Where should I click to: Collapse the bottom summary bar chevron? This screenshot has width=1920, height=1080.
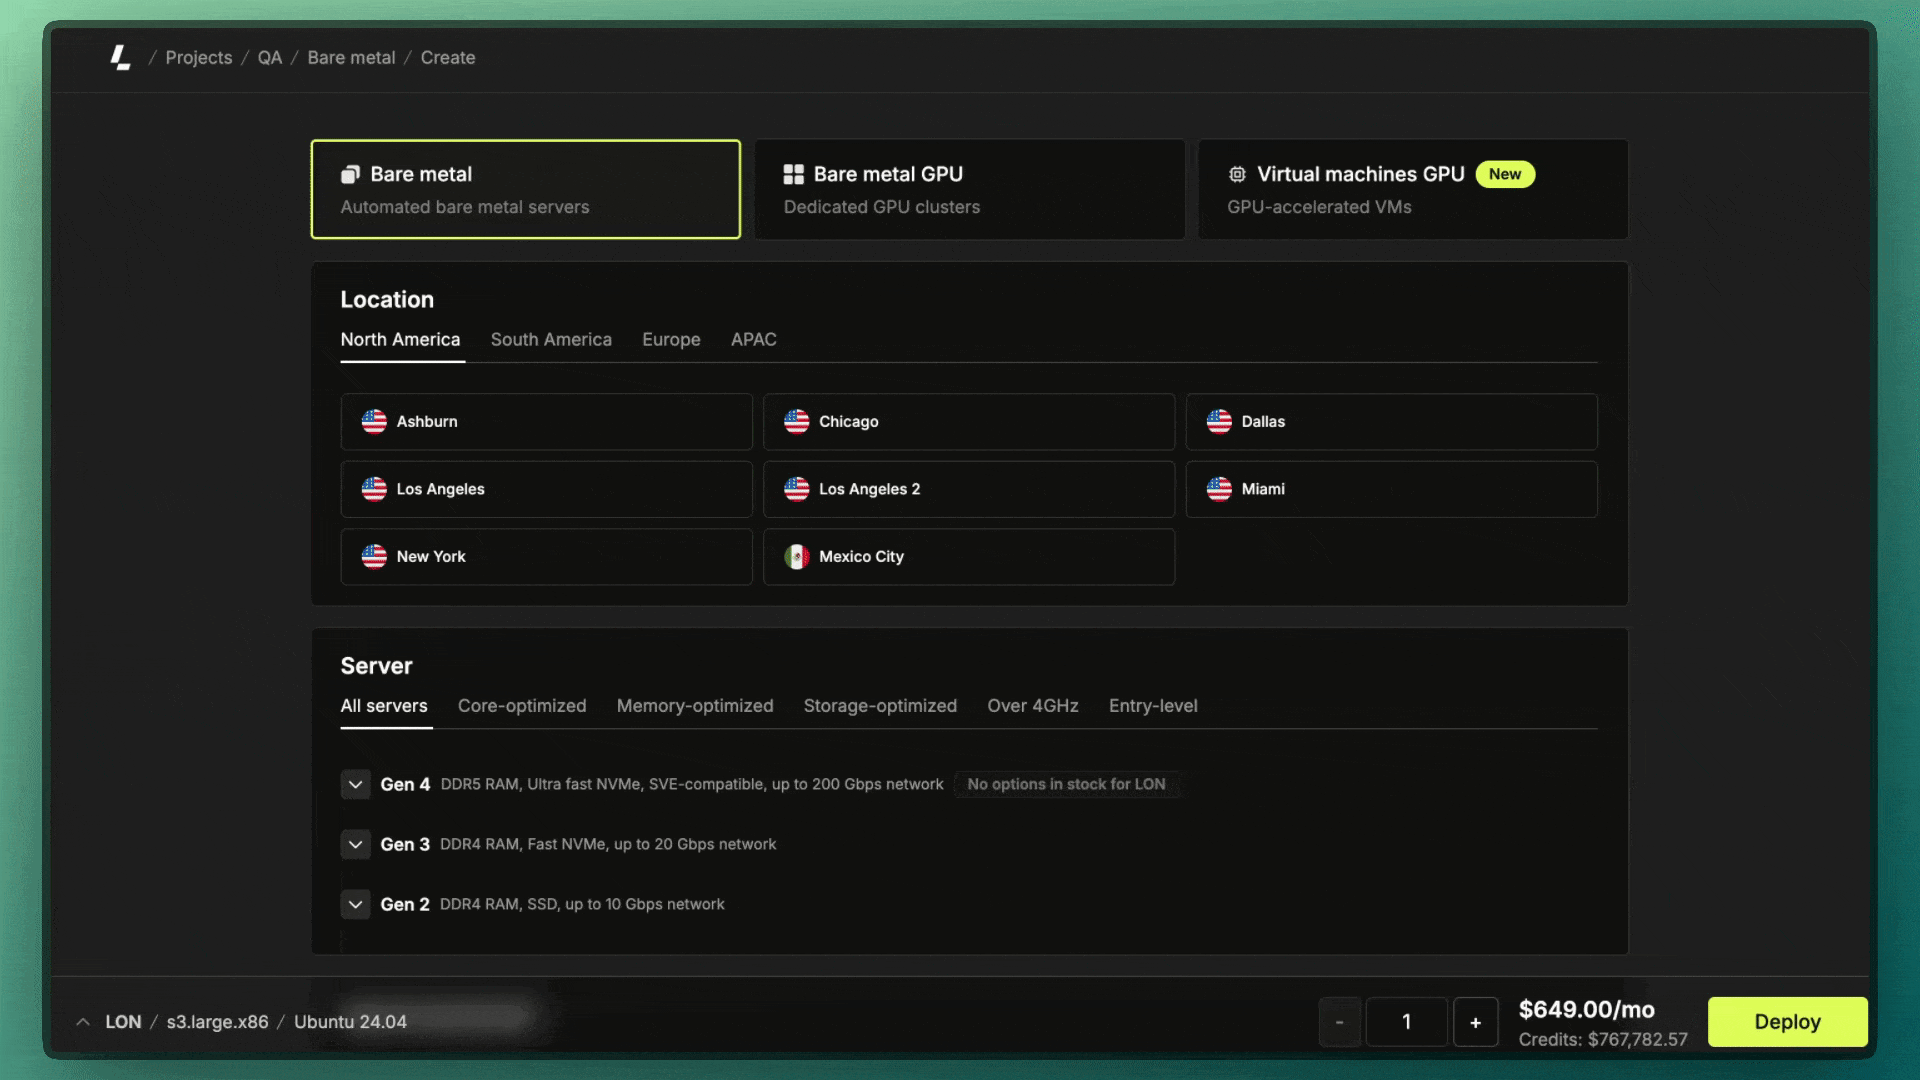(82, 1022)
